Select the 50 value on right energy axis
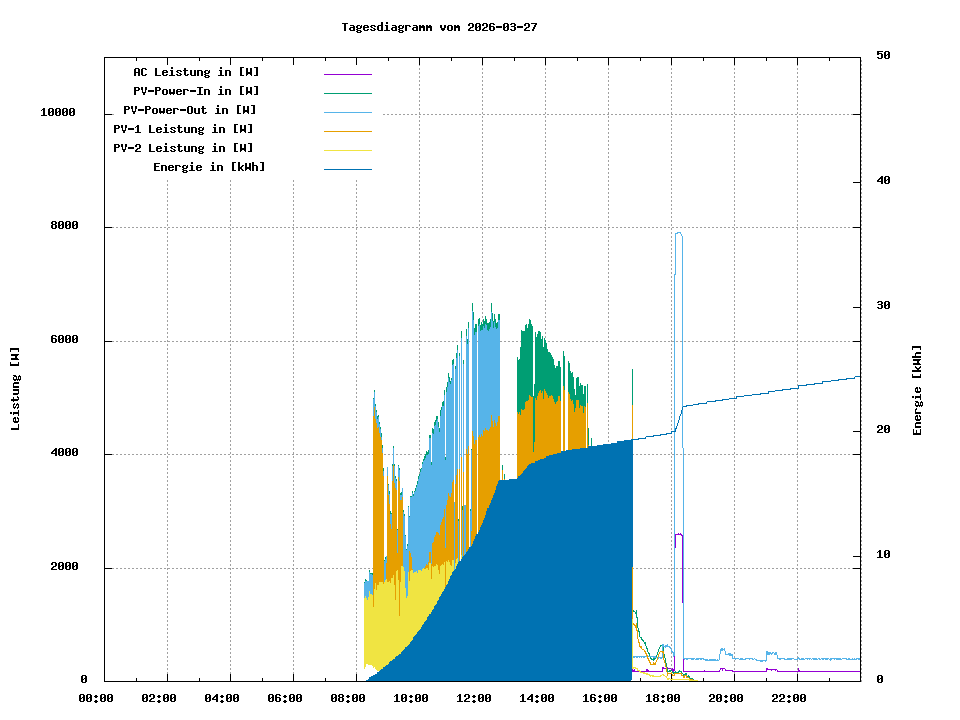The width and height of the screenshot is (960, 720). point(883,55)
